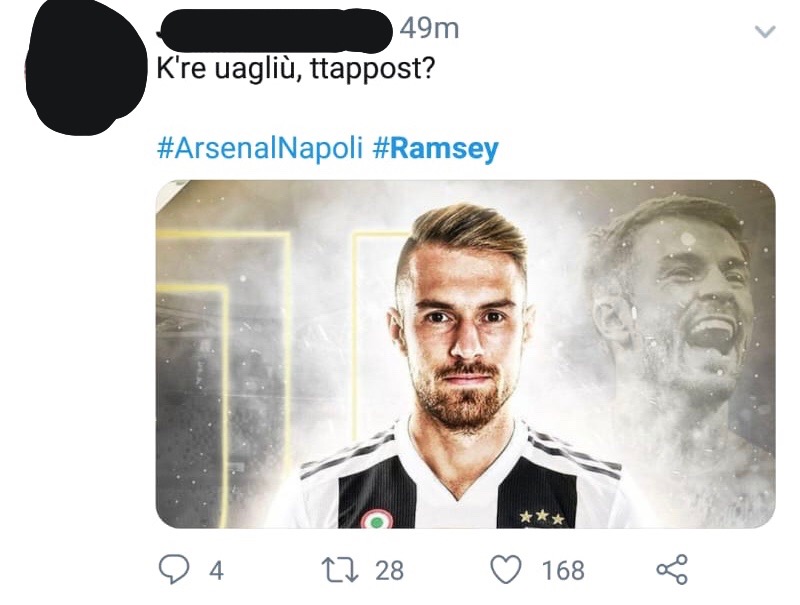
Task: Click the retweet count 28
Action: [389, 570]
